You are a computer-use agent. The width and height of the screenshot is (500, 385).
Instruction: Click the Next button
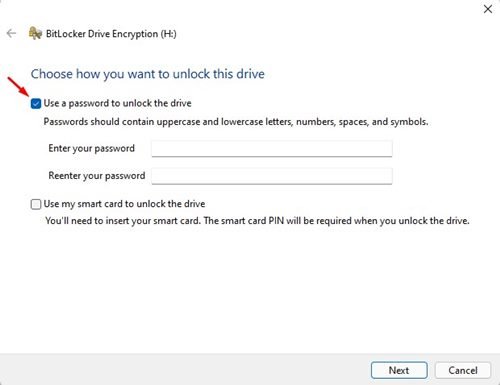click(399, 370)
